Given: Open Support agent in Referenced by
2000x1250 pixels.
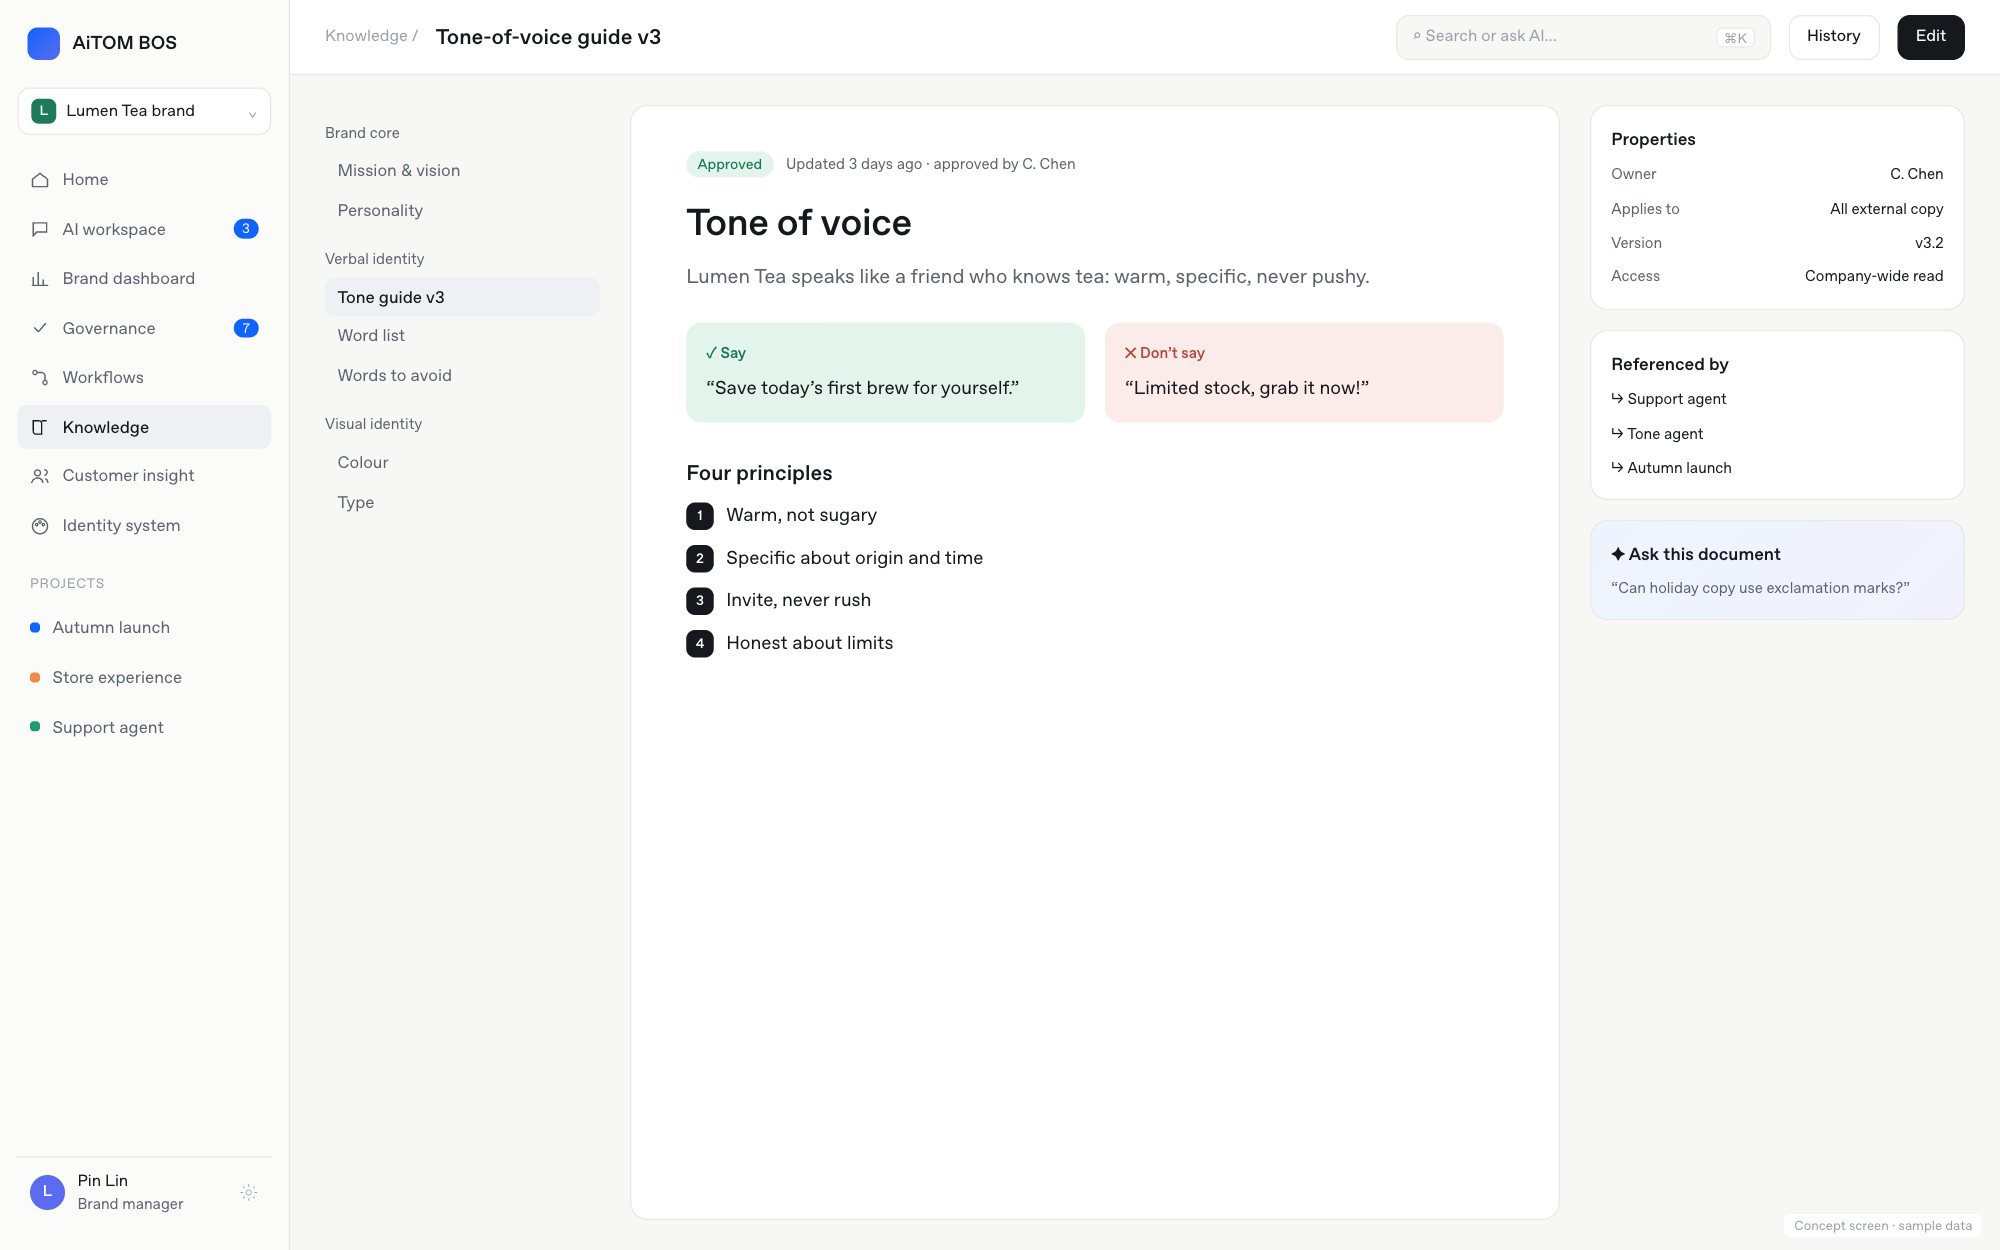Looking at the screenshot, I should click(x=1668, y=399).
